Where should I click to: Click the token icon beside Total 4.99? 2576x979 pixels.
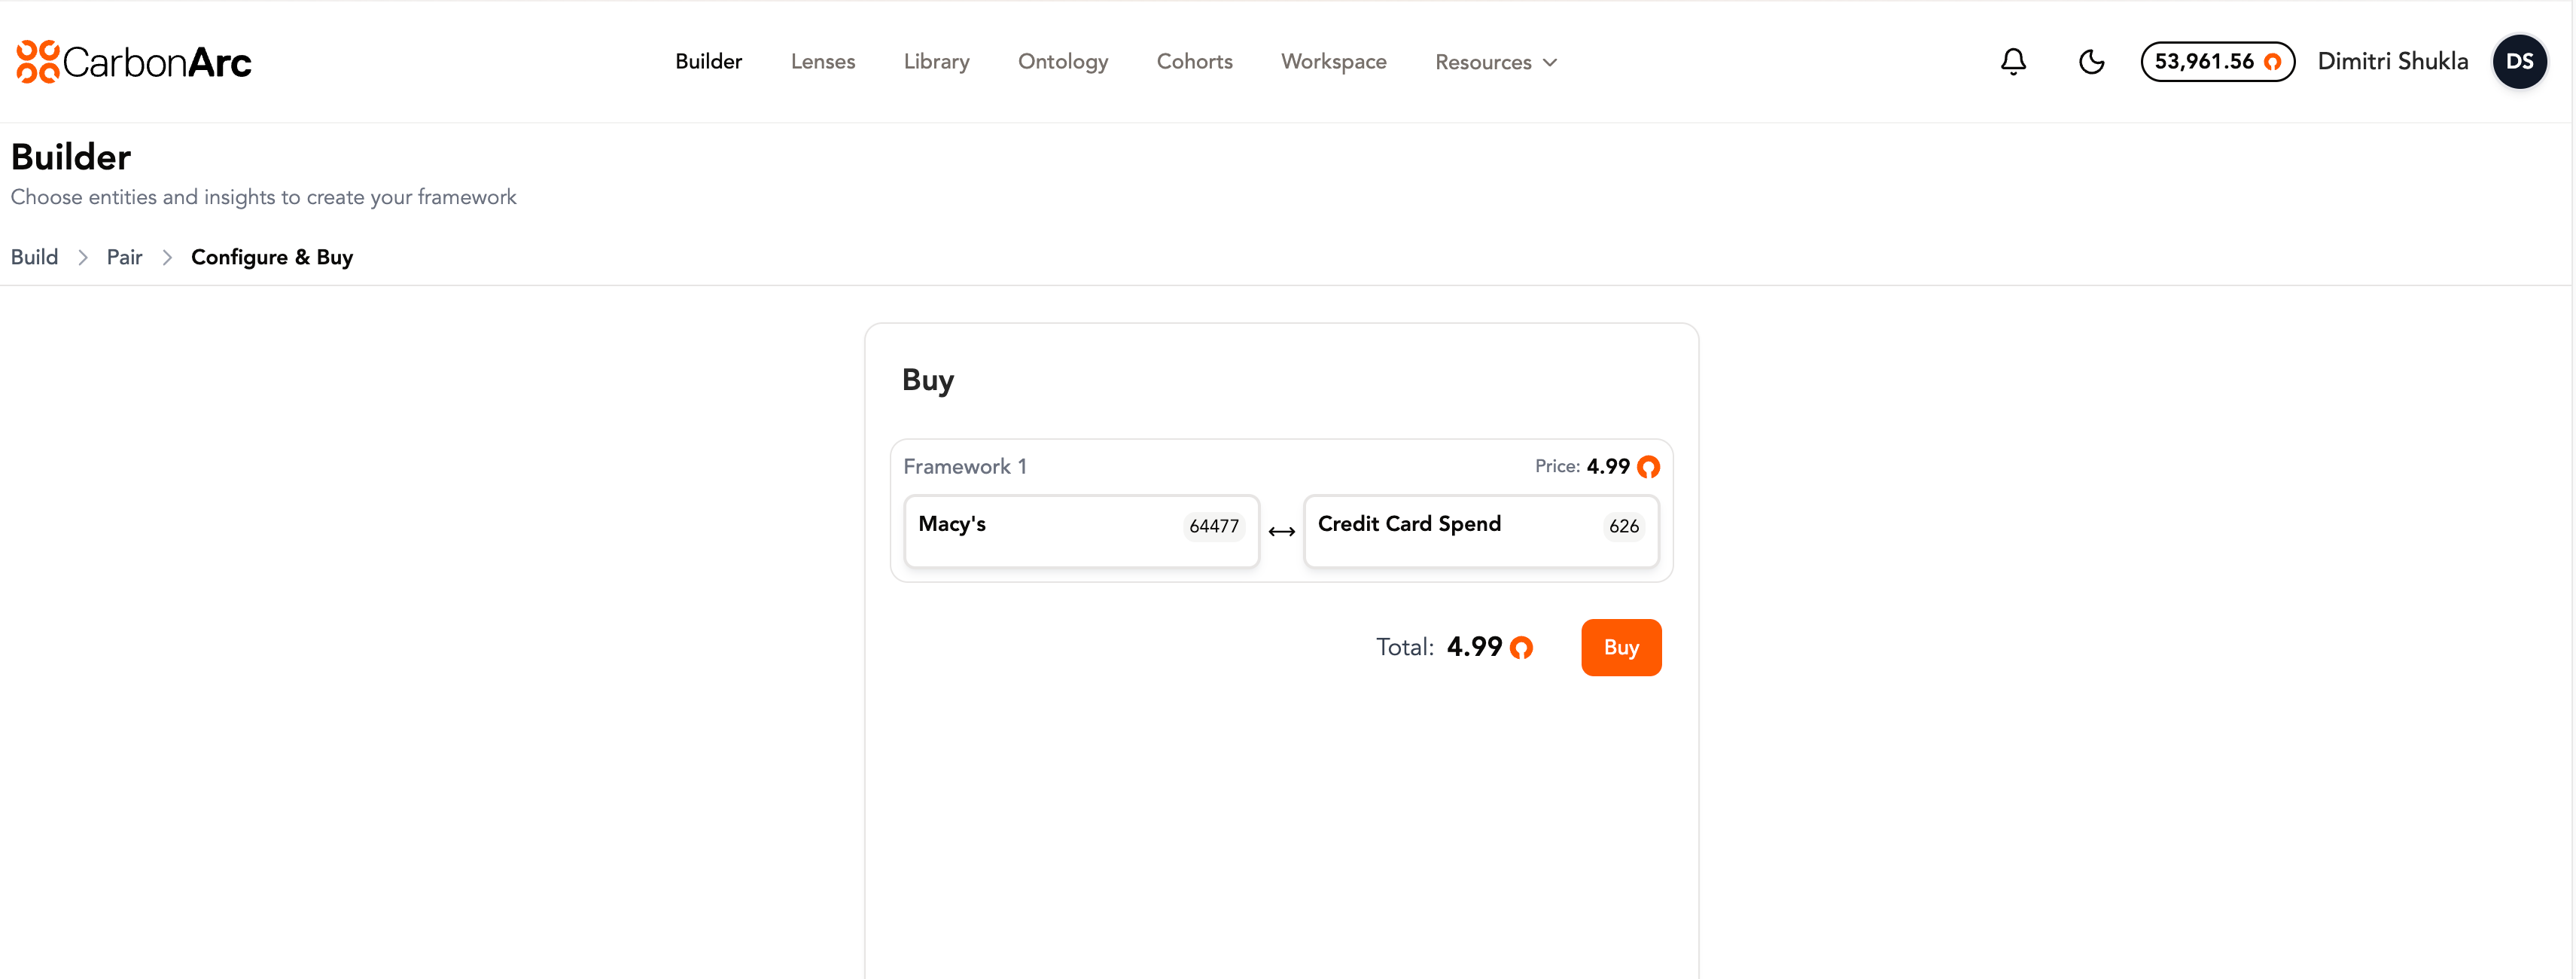coord(1521,648)
